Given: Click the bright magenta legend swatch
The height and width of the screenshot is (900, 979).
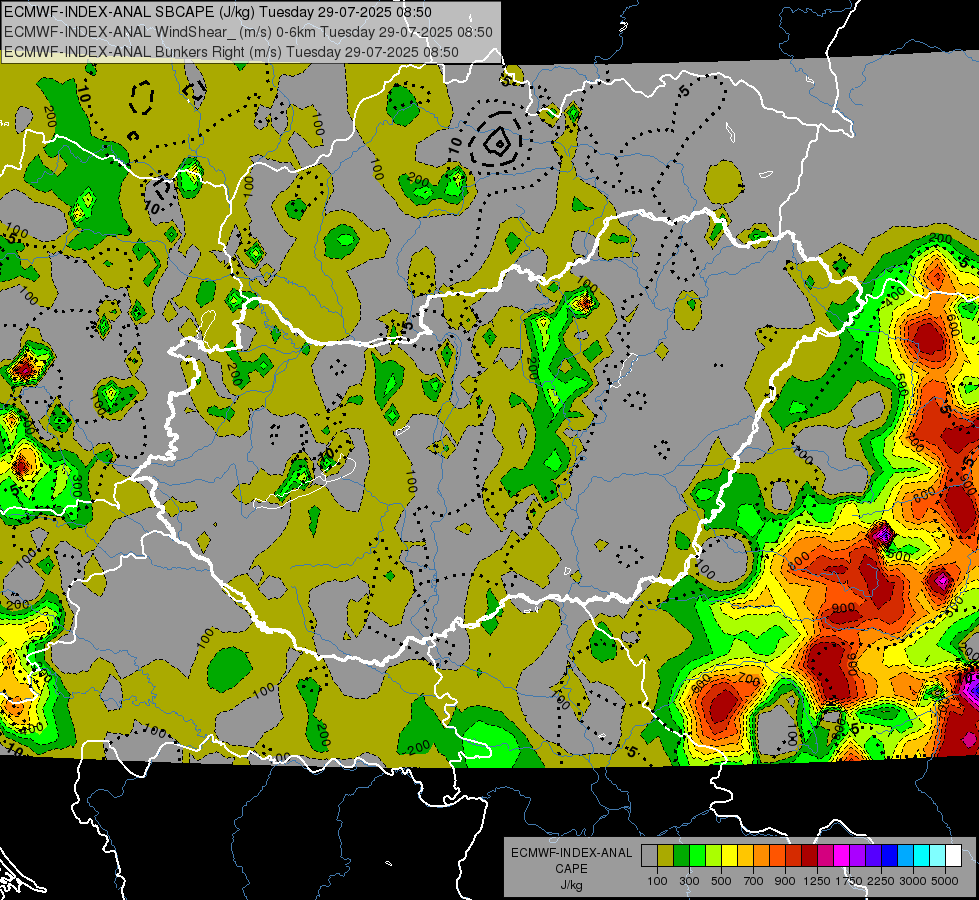Looking at the screenshot, I should click(842, 856).
